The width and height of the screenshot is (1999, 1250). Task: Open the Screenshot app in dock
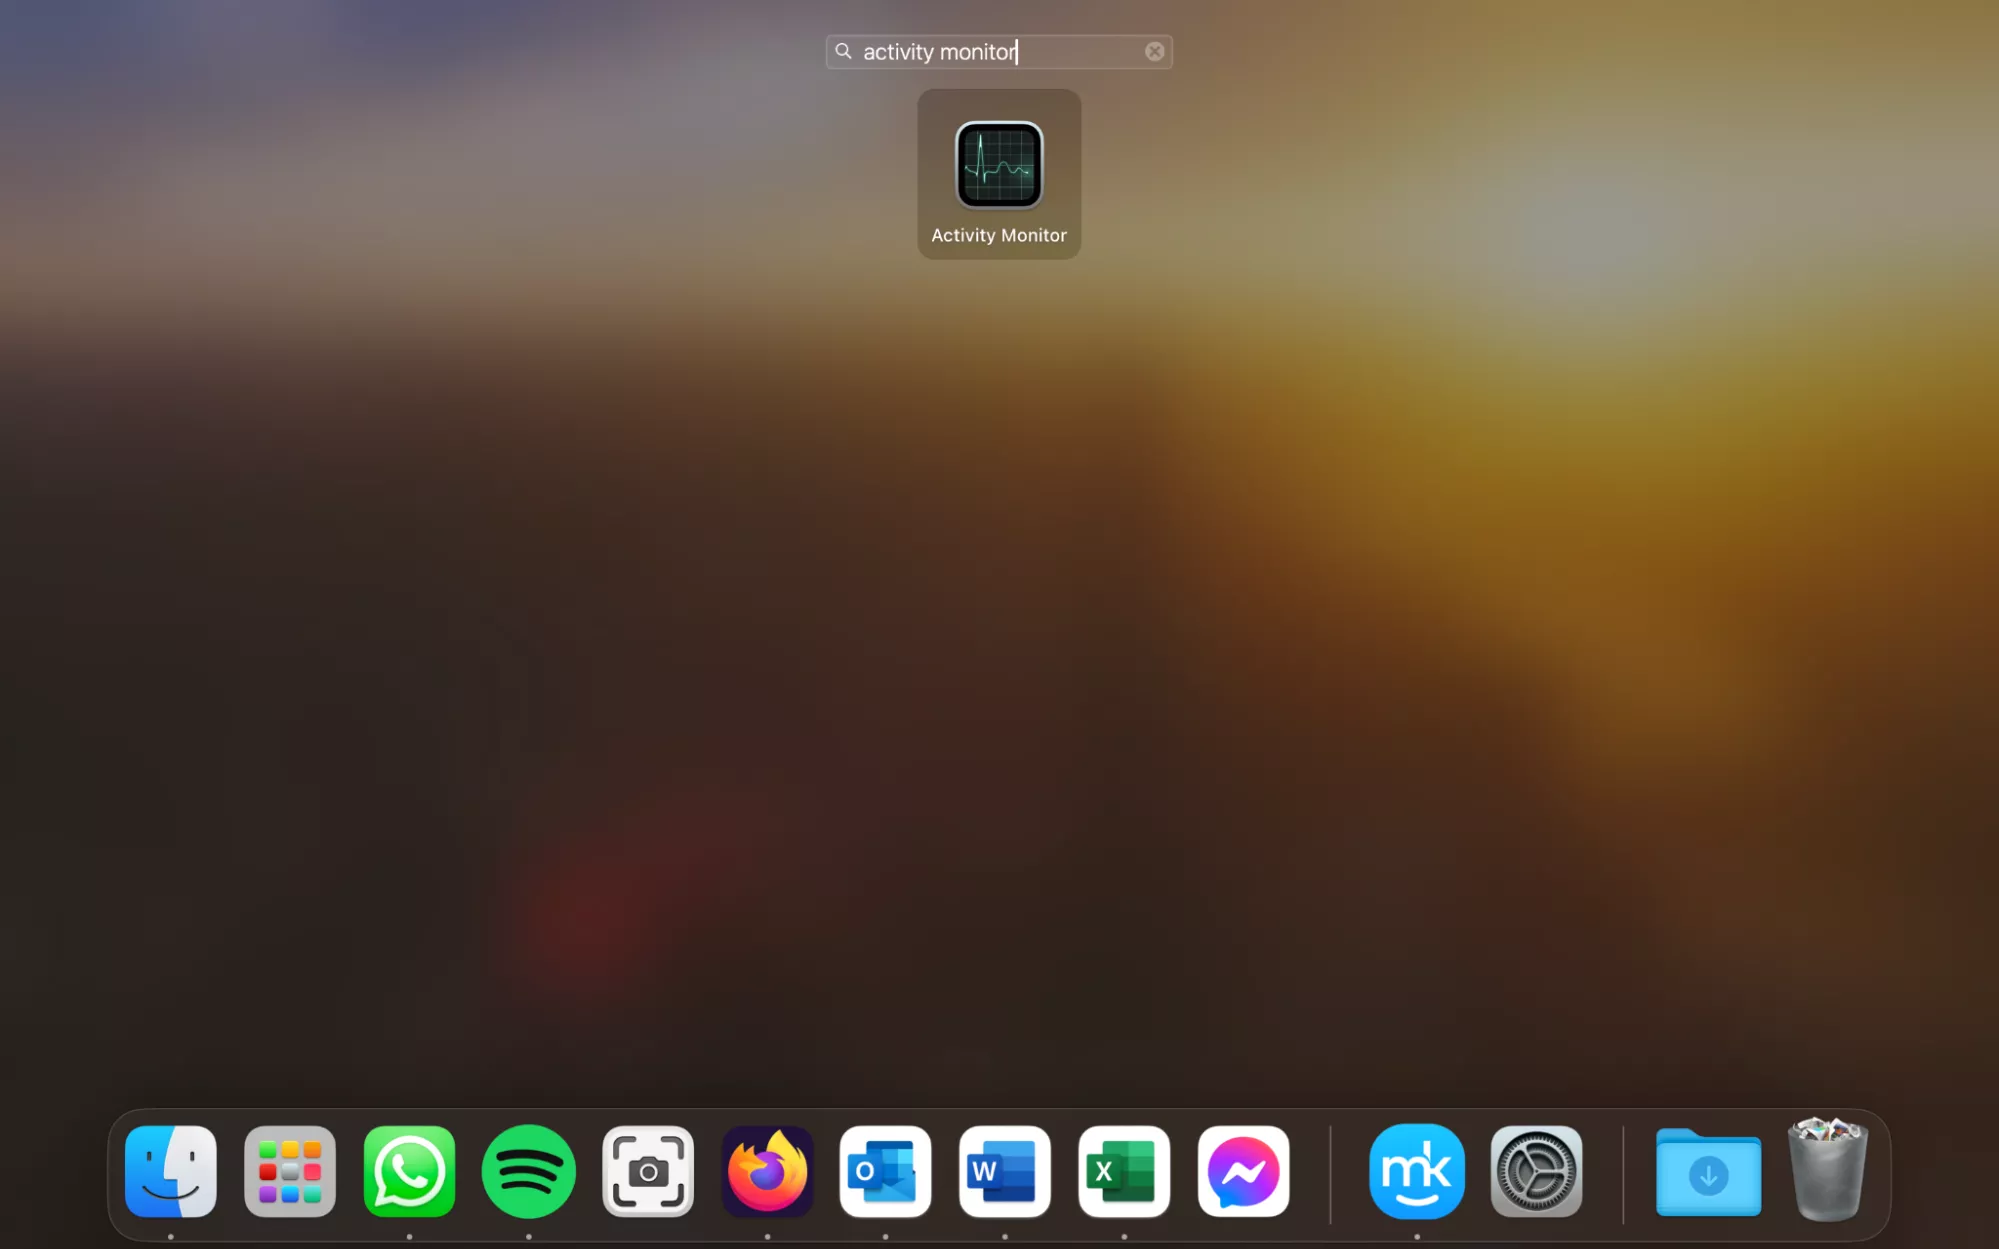click(x=648, y=1171)
